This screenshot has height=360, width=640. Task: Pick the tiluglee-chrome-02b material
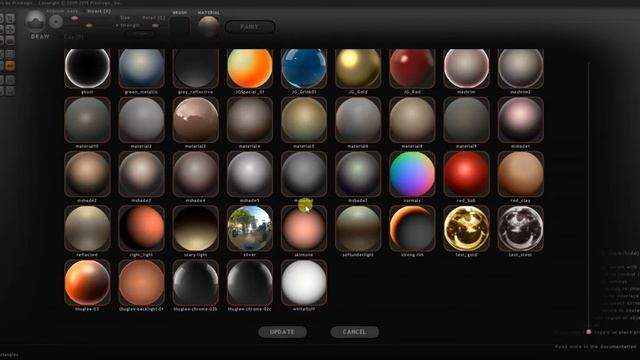tap(196, 282)
